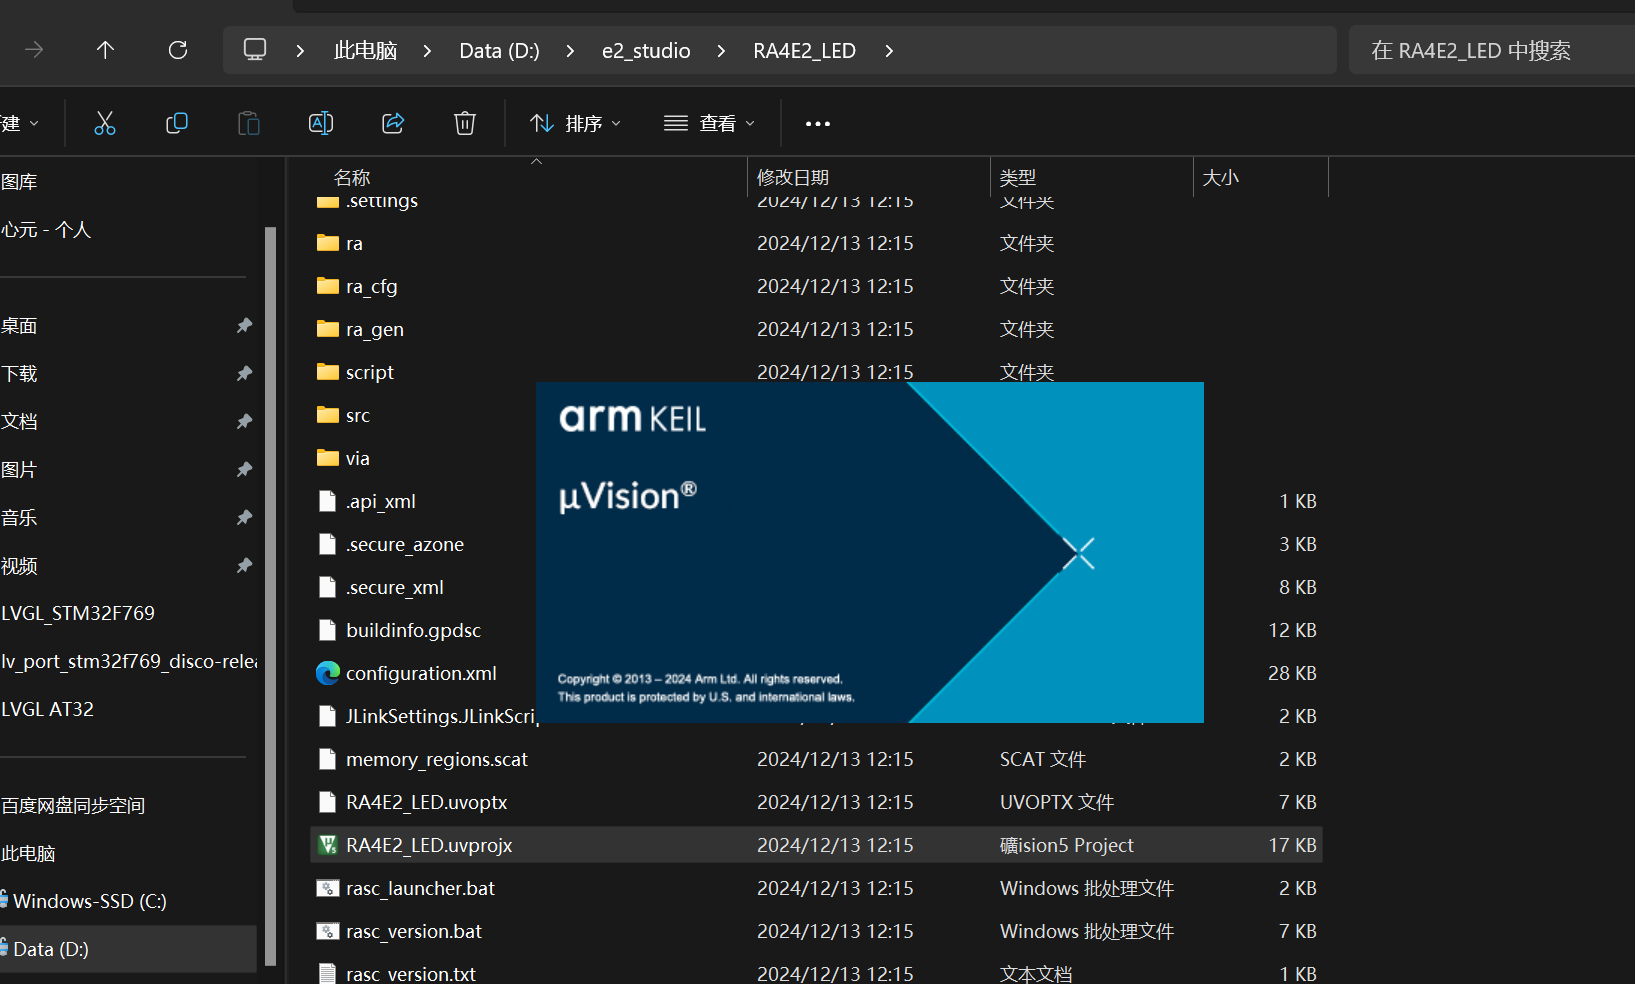Select the ra_gen folder icon

(x=328, y=329)
